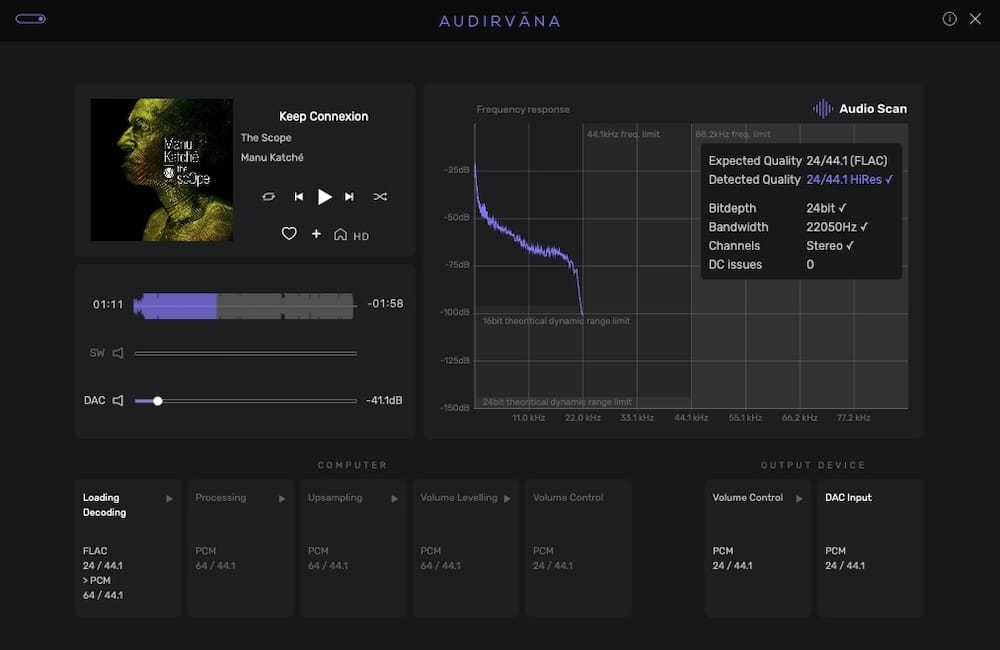Click the album cover of The Scope
Image resolution: width=1000 pixels, height=650 pixels.
[161, 170]
